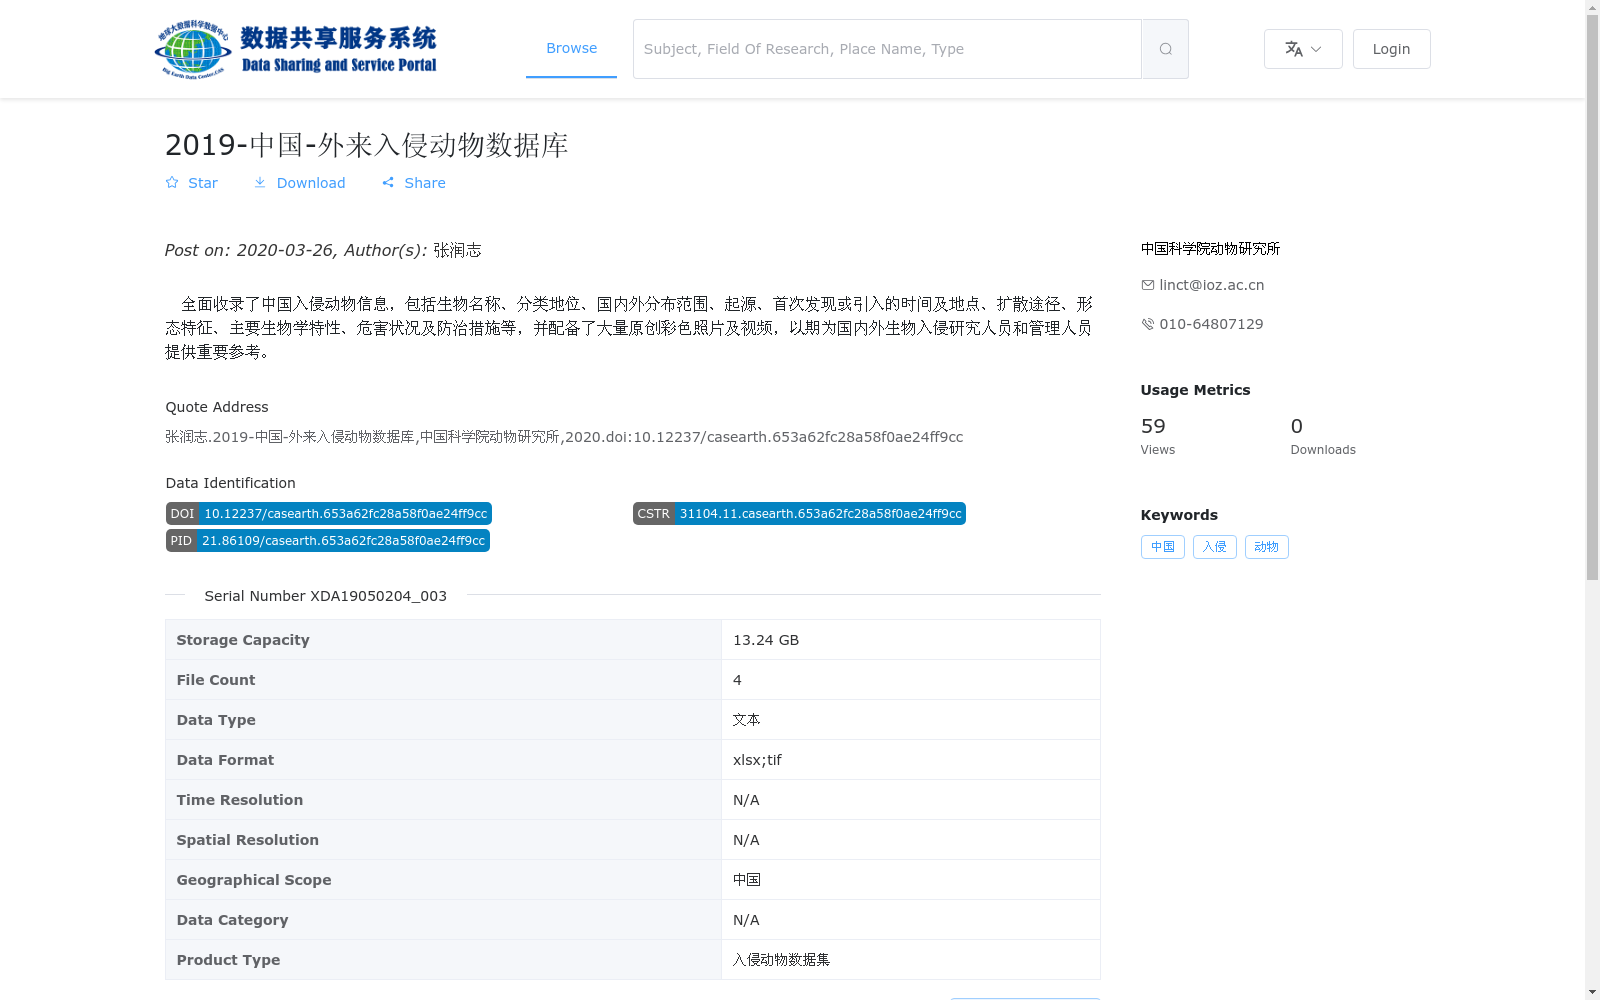Click phone number 010-64807129

pyautogui.click(x=1211, y=324)
